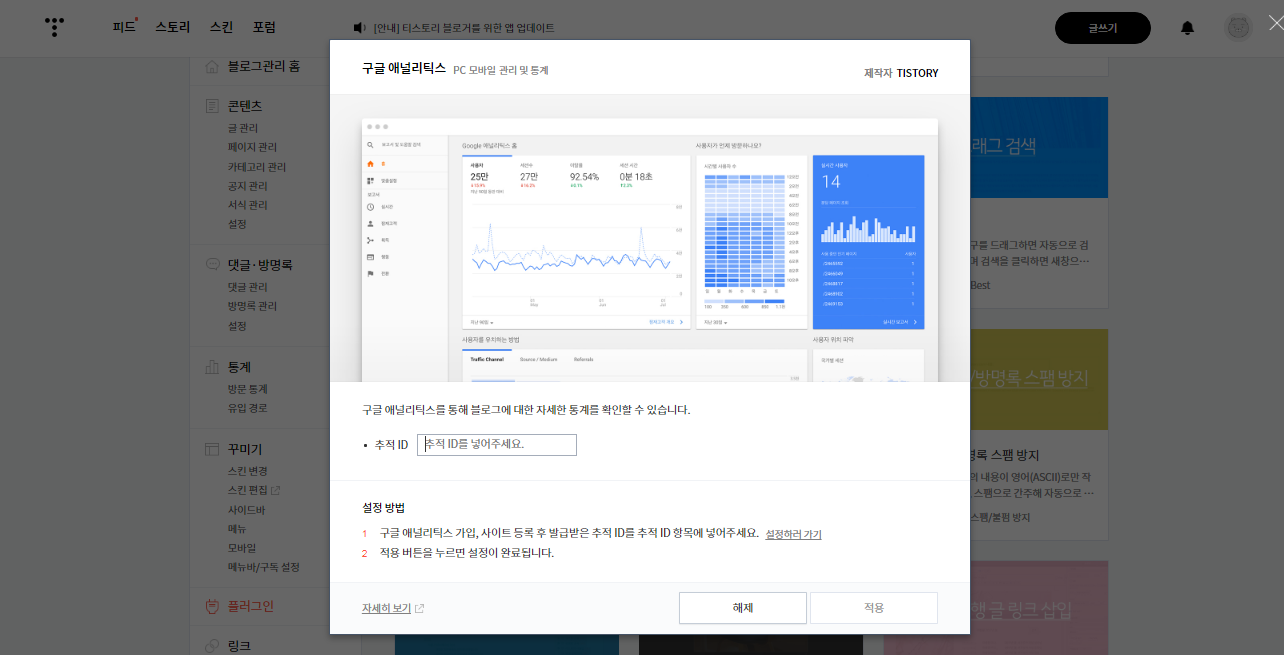
Task: Open 모바일 in sidebar
Action: click(x=241, y=548)
